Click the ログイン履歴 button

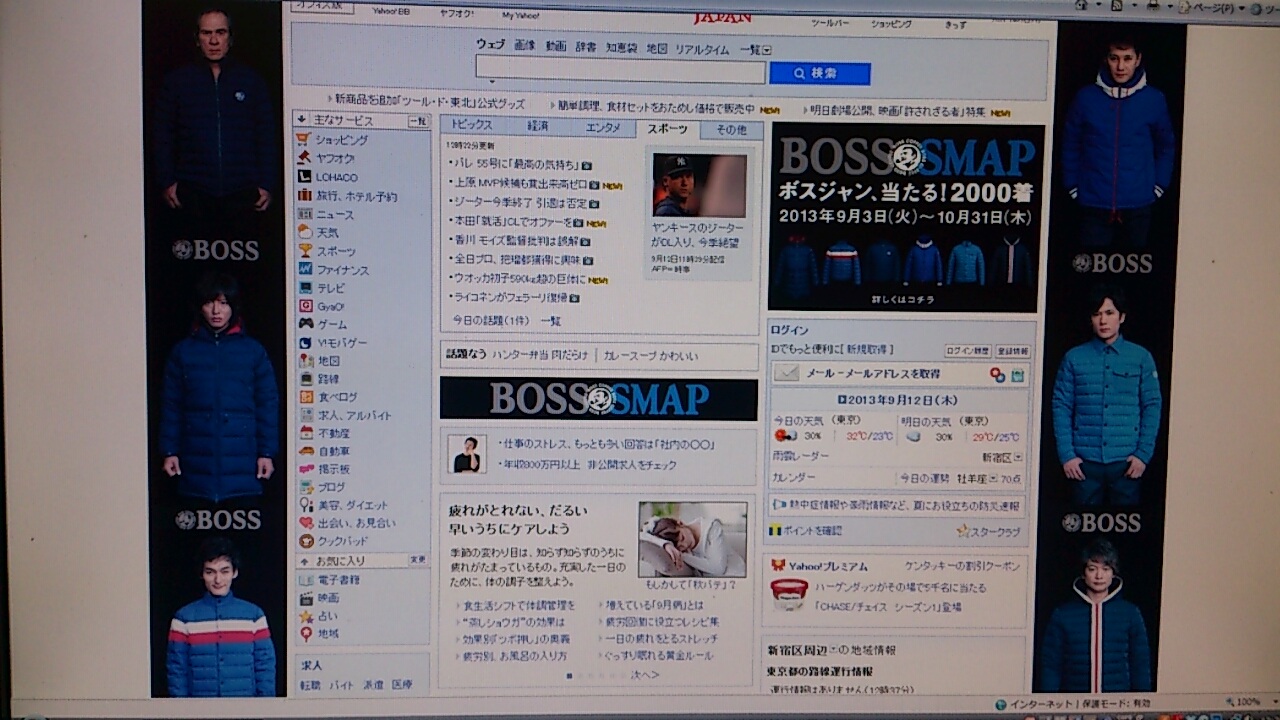click(968, 351)
